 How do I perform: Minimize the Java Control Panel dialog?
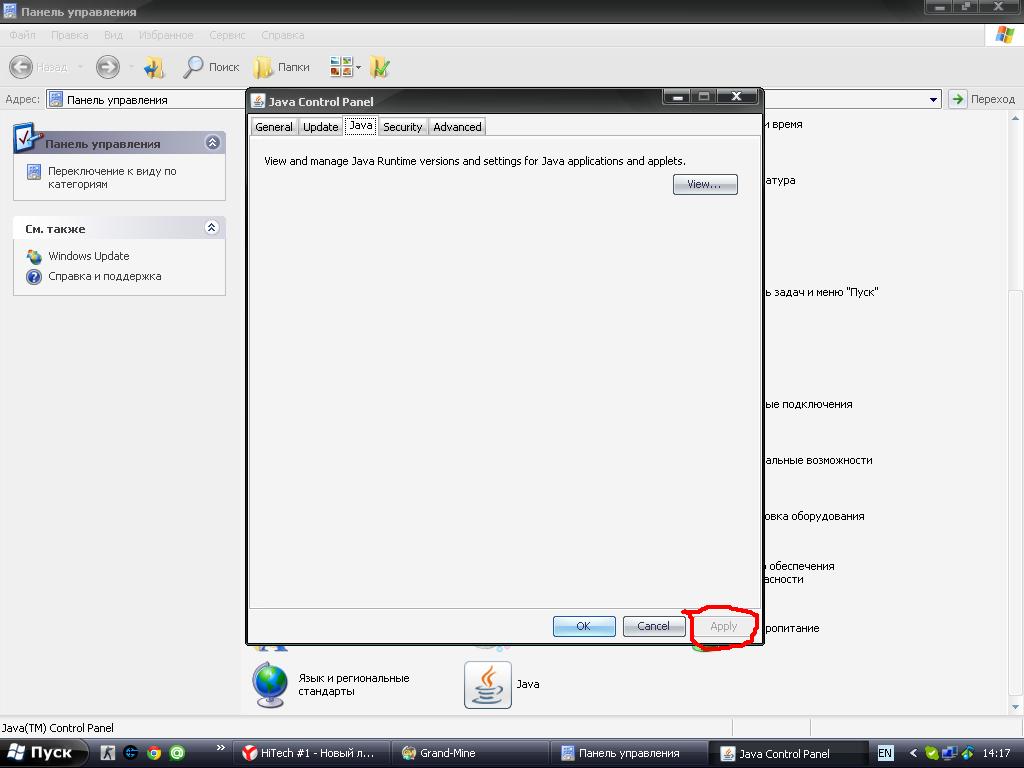[679, 97]
